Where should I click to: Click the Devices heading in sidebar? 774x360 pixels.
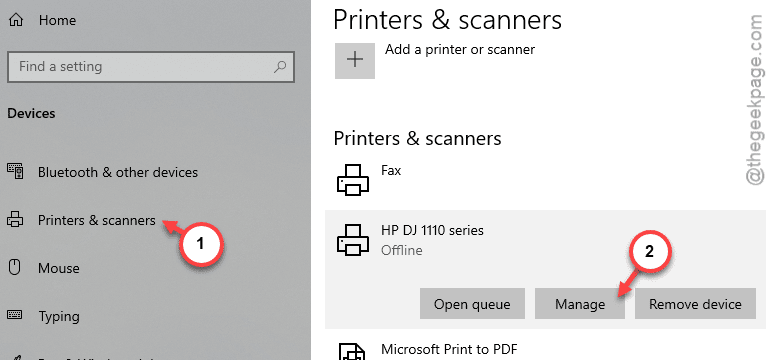click(x=31, y=114)
